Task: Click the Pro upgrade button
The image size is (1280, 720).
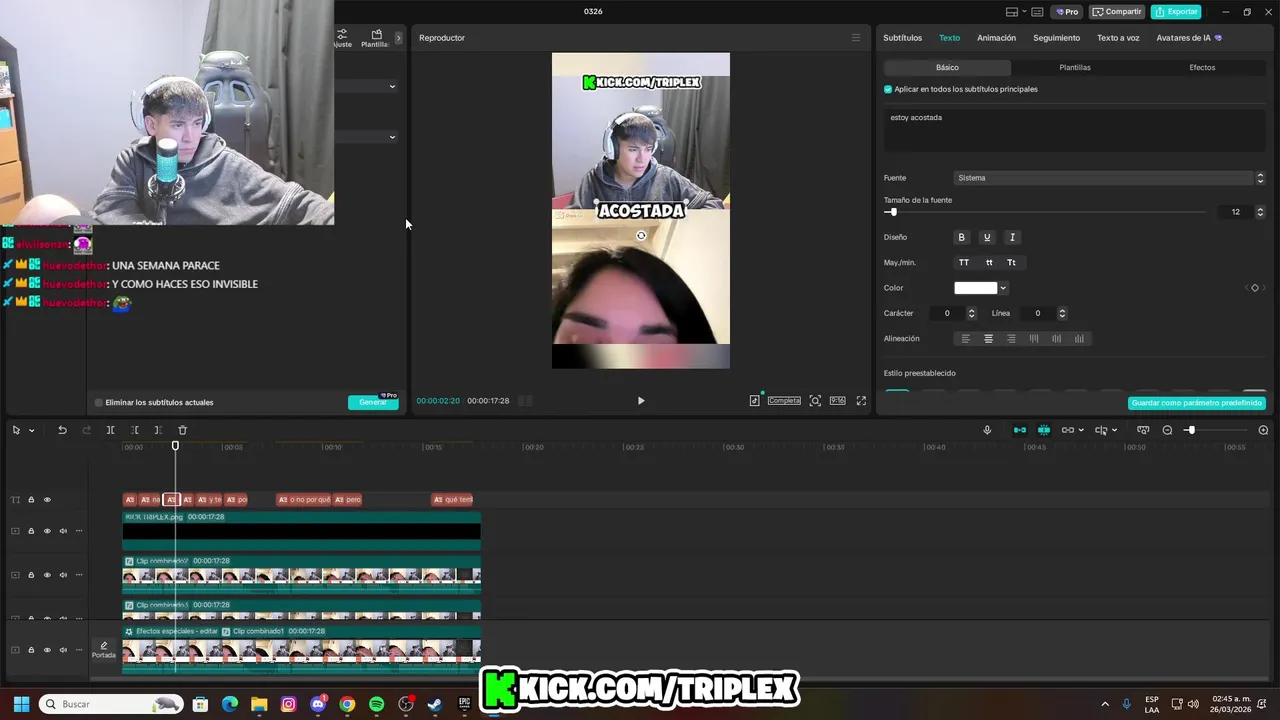Action: [1067, 12]
